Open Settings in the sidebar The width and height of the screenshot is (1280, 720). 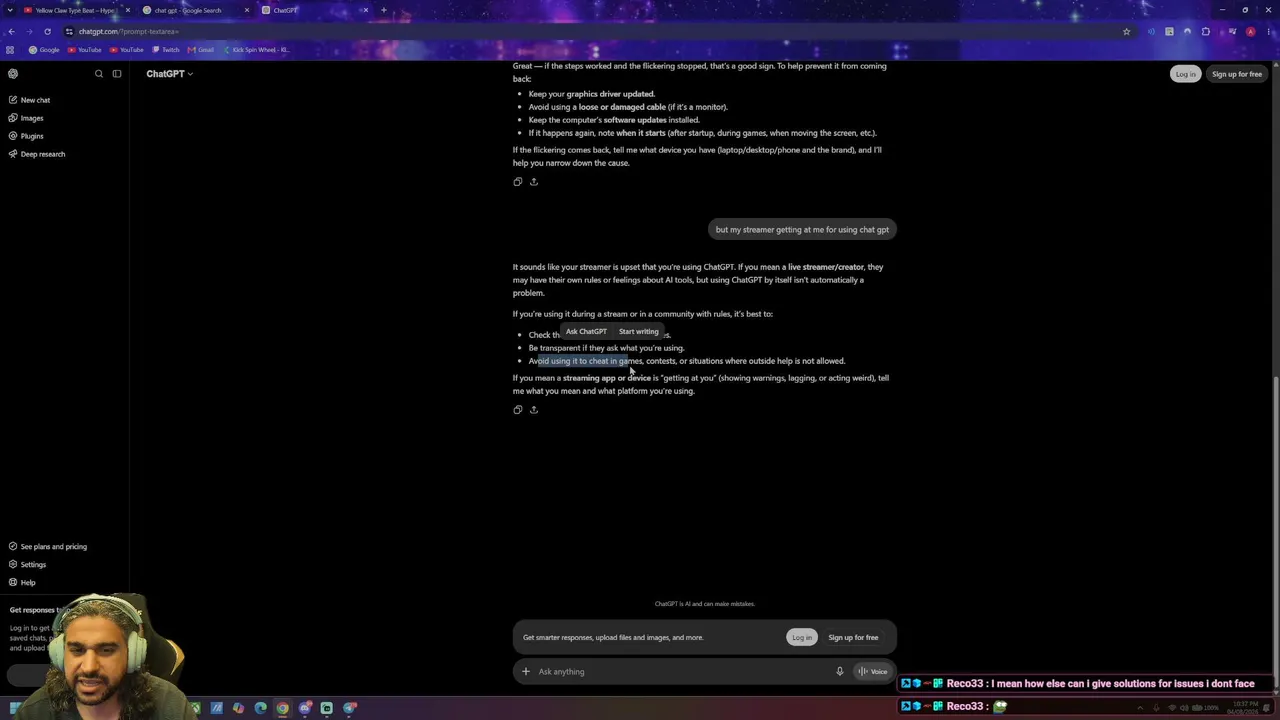28,565
